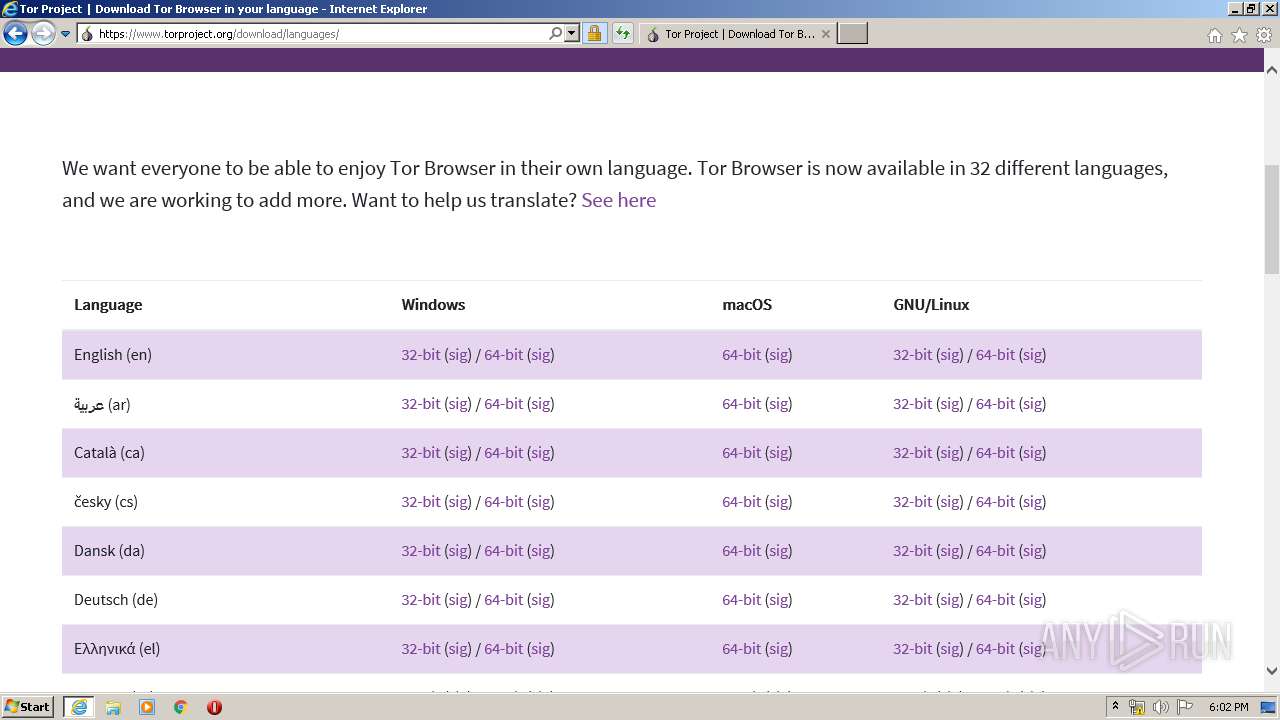This screenshot has height=720, width=1280.
Task: Open the media player taskbar icon
Action: tap(147, 707)
